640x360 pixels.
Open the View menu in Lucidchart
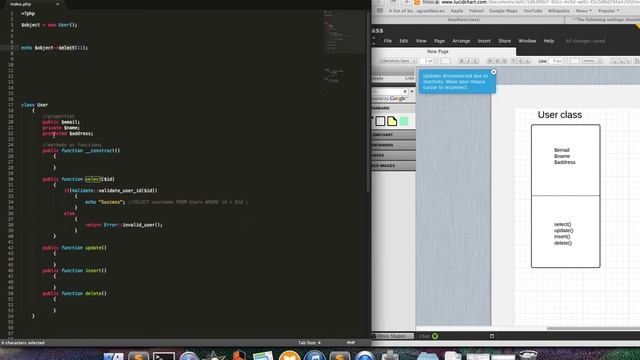tap(421, 41)
